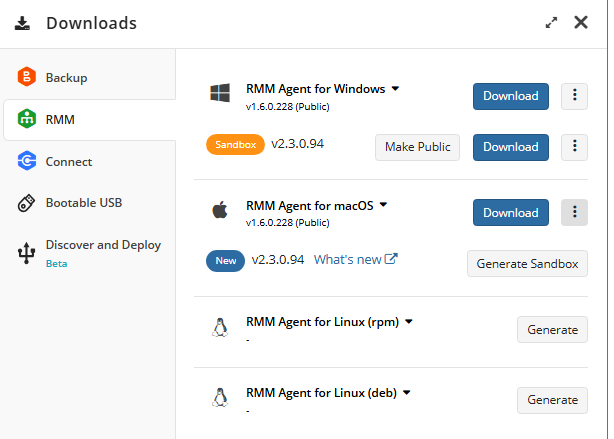Open the What's new link

tap(356, 259)
